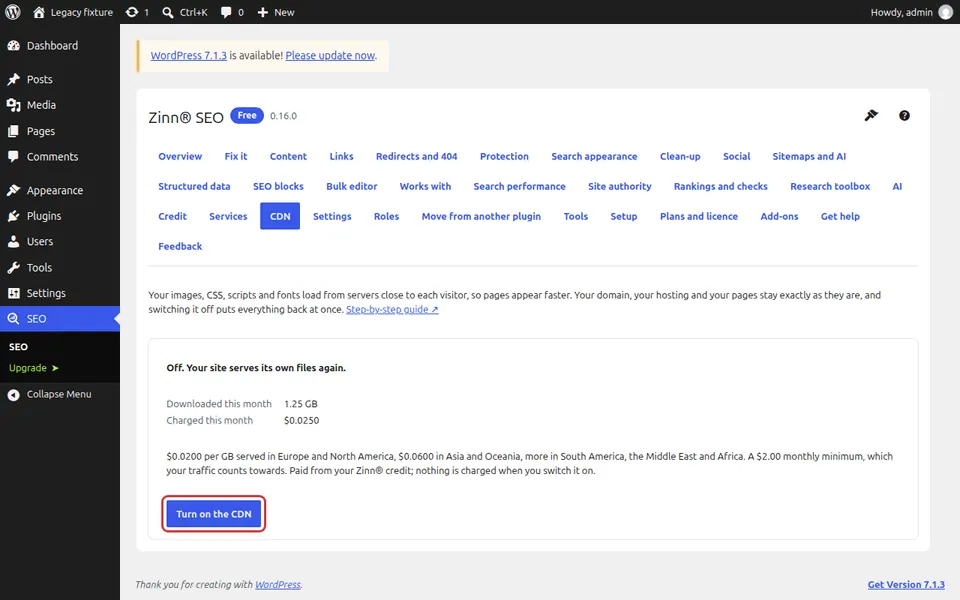Open the Feedback tab

[180, 246]
